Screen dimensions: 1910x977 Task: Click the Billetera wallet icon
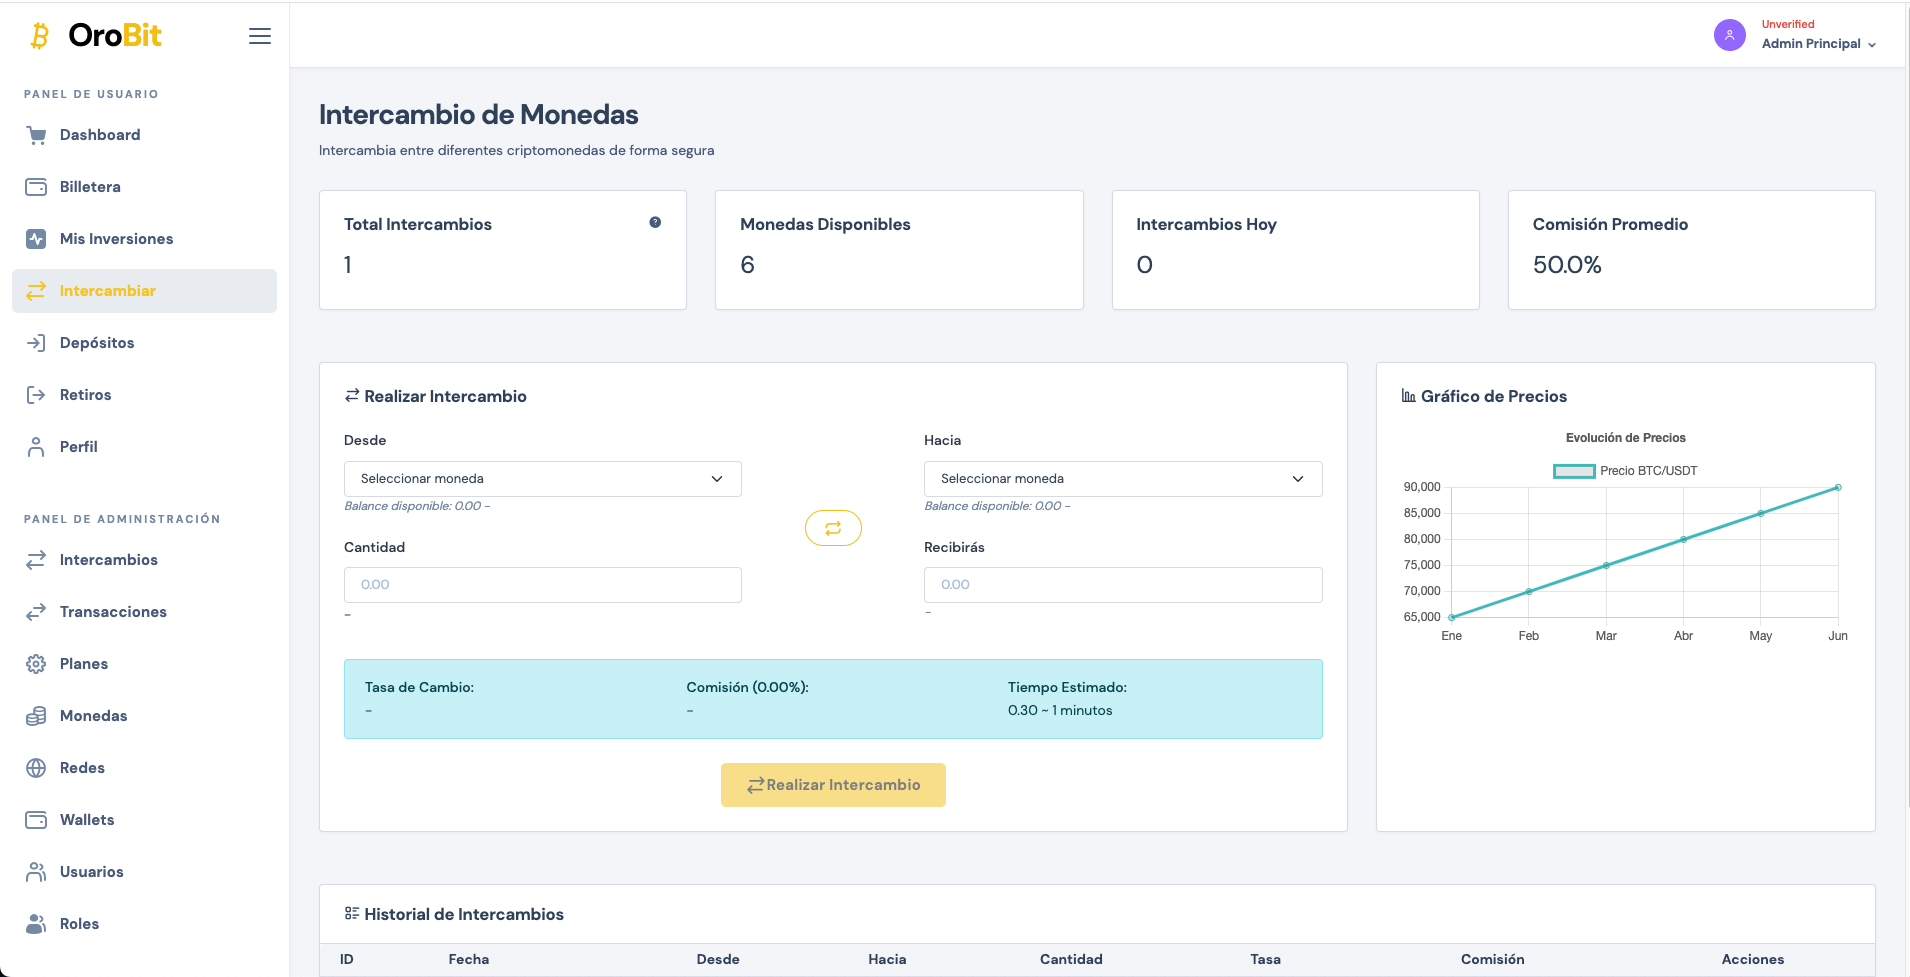[x=36, y=187]
